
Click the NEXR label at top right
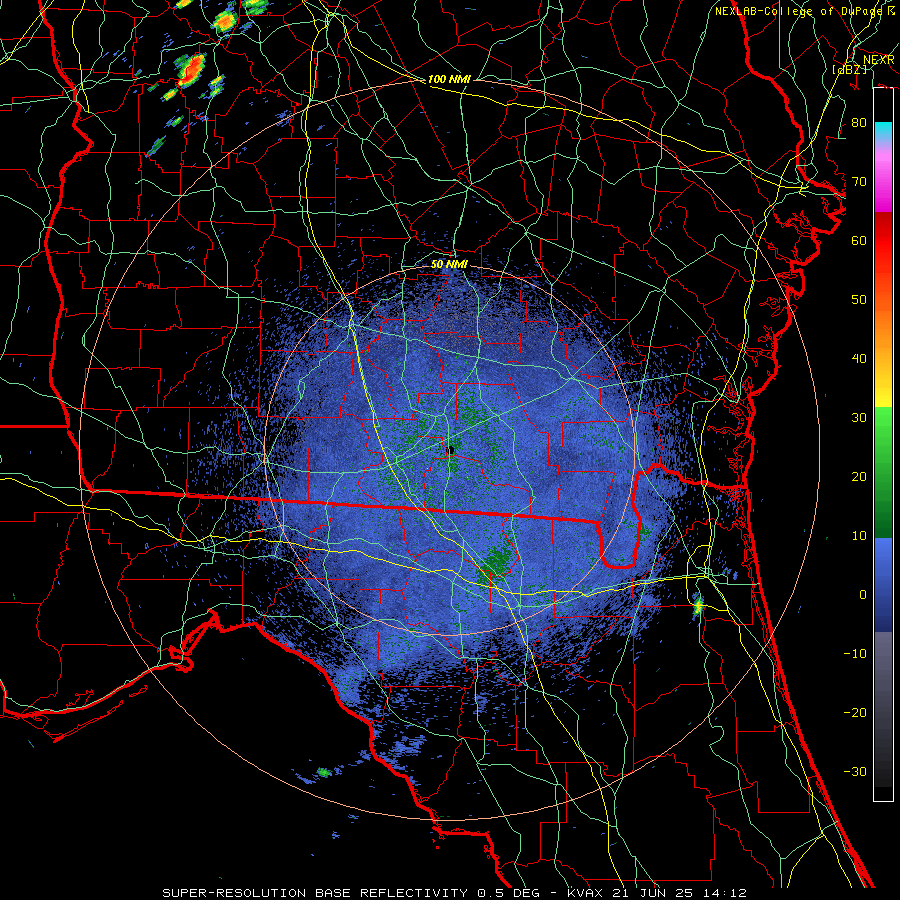(x=879, y=60)
